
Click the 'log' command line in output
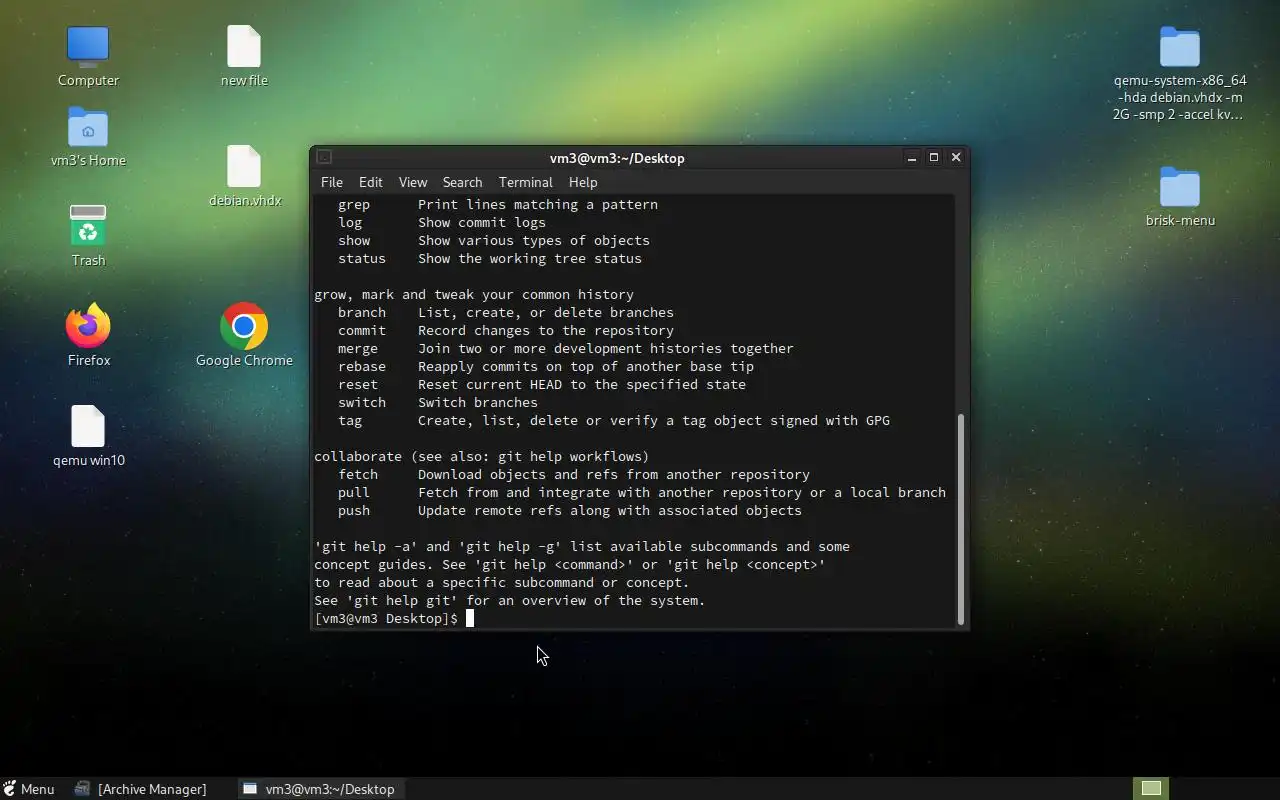(442, 223)
